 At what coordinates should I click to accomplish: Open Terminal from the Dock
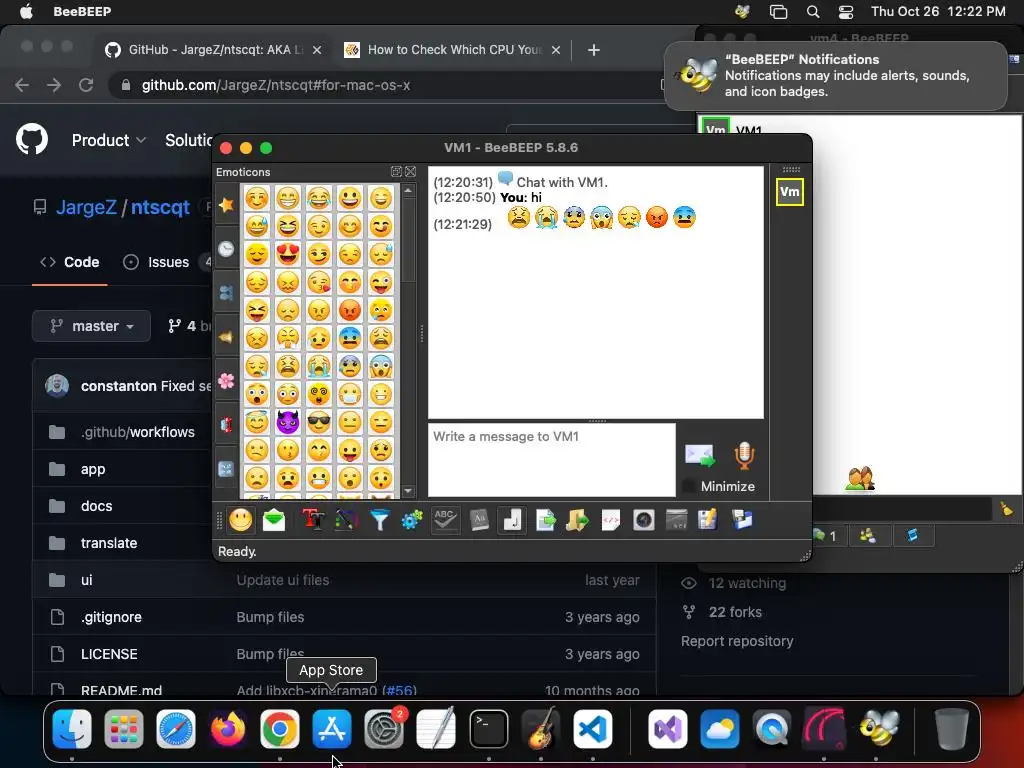[488, 729]
